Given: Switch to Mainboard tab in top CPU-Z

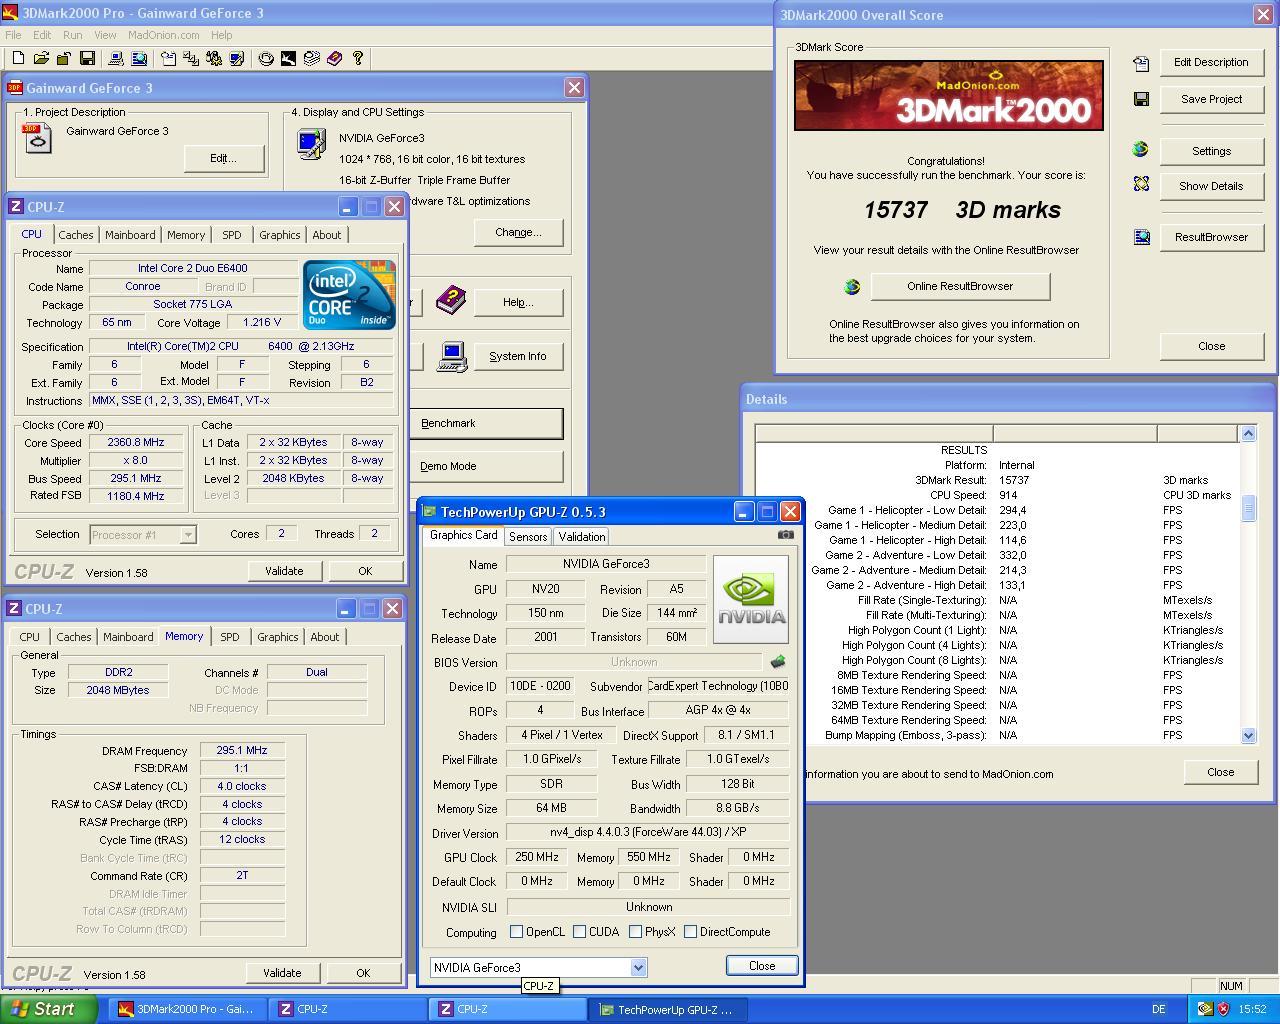Looking at the screenshot, I should (x=130, y=235).
